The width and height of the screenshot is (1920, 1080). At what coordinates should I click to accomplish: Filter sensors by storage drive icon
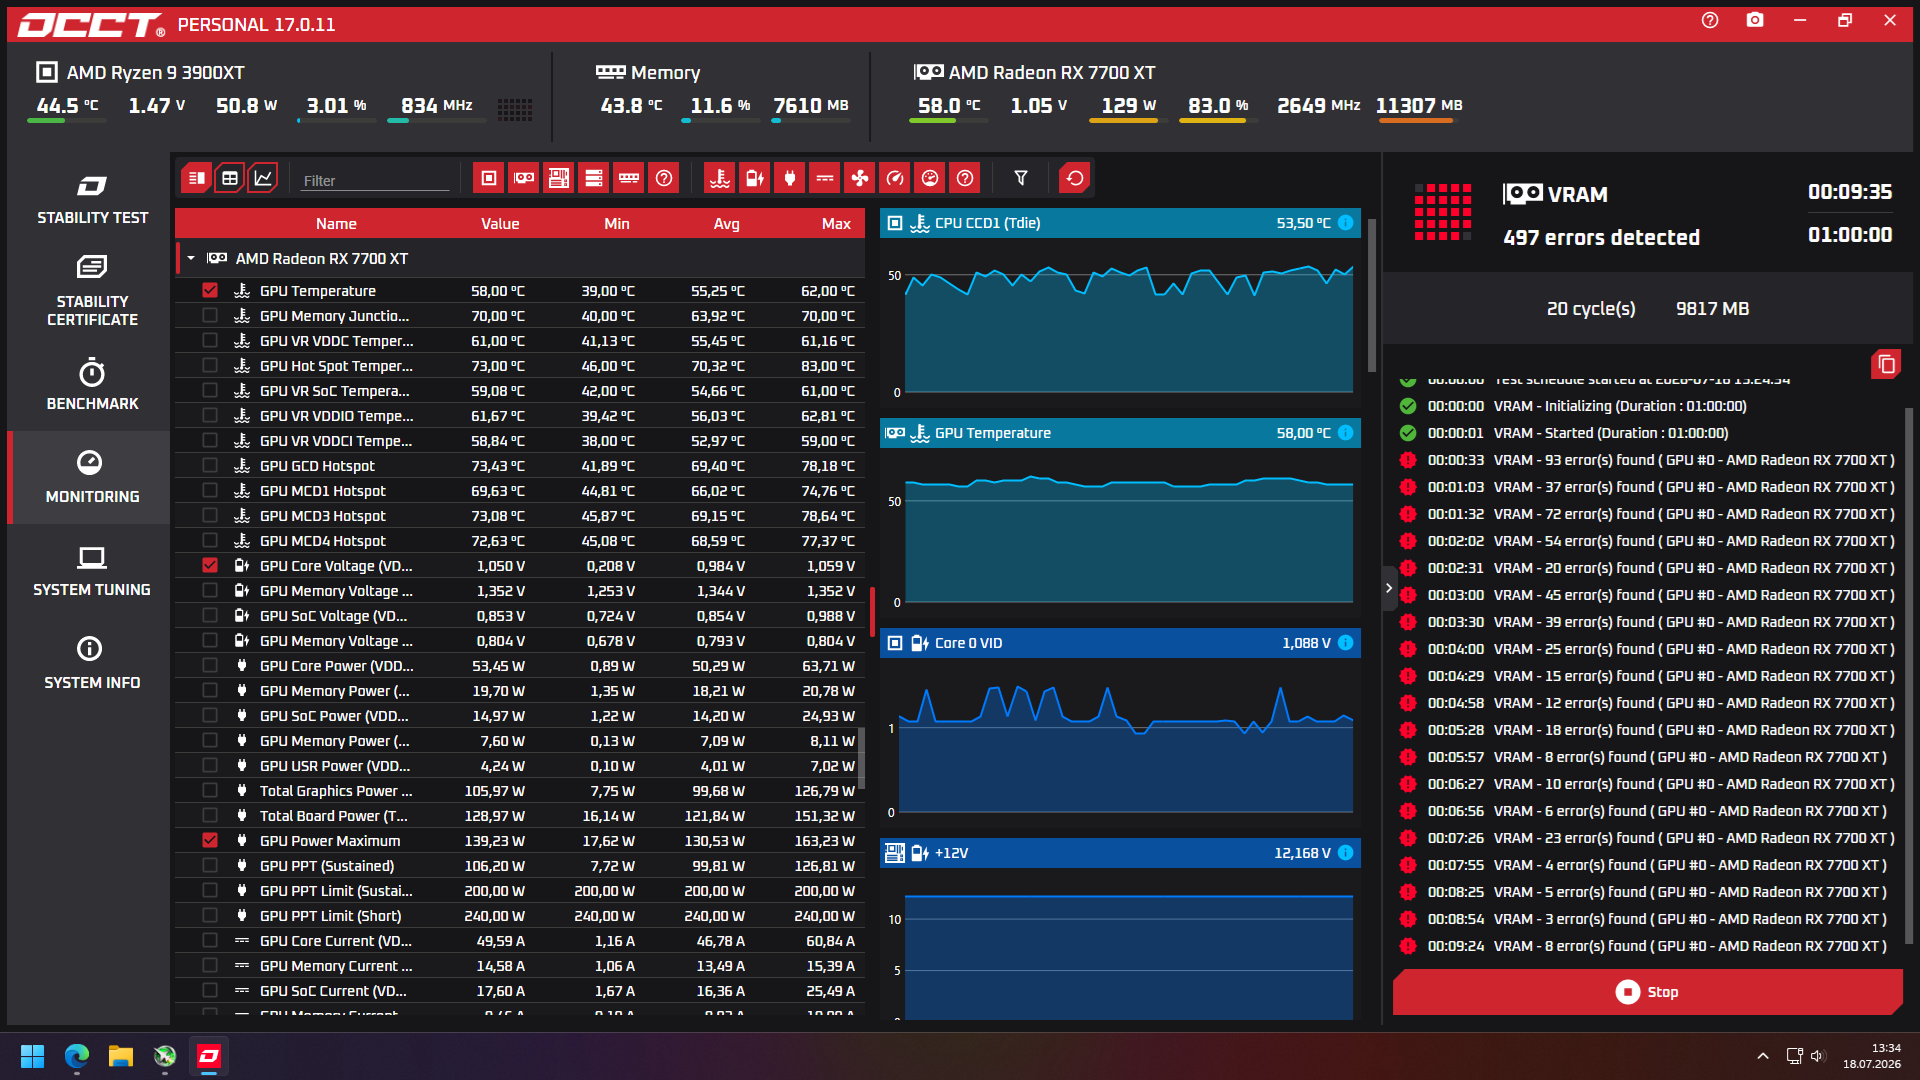coord(594,178)
